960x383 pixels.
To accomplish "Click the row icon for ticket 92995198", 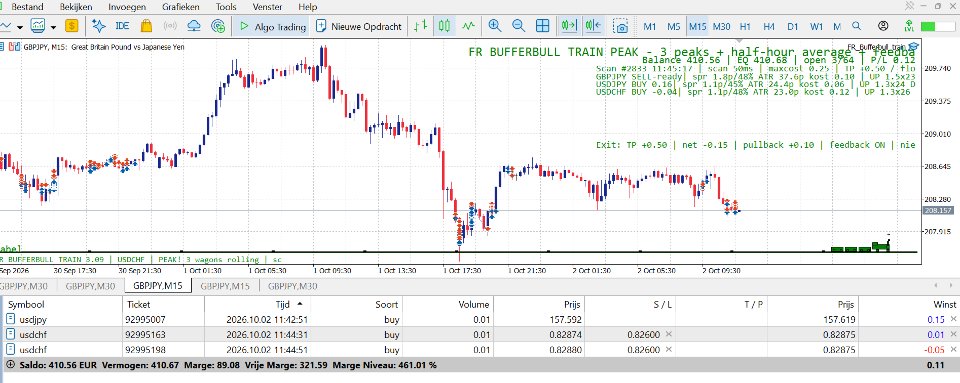I will [11, 350].
